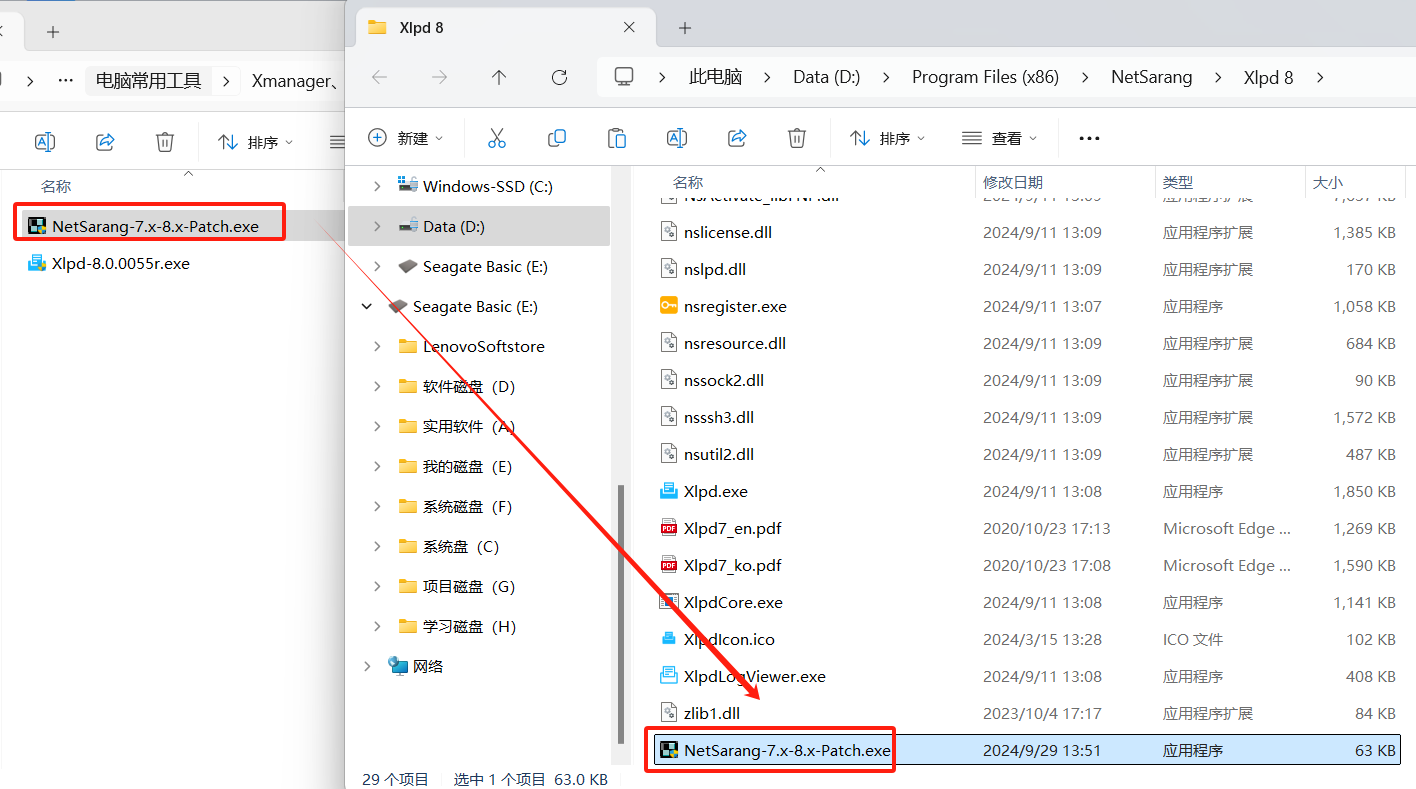Click the chevron after Xlpd 8 in the address bar
The height and width of the screenshot is (789, 1416).
[1321, 77]
